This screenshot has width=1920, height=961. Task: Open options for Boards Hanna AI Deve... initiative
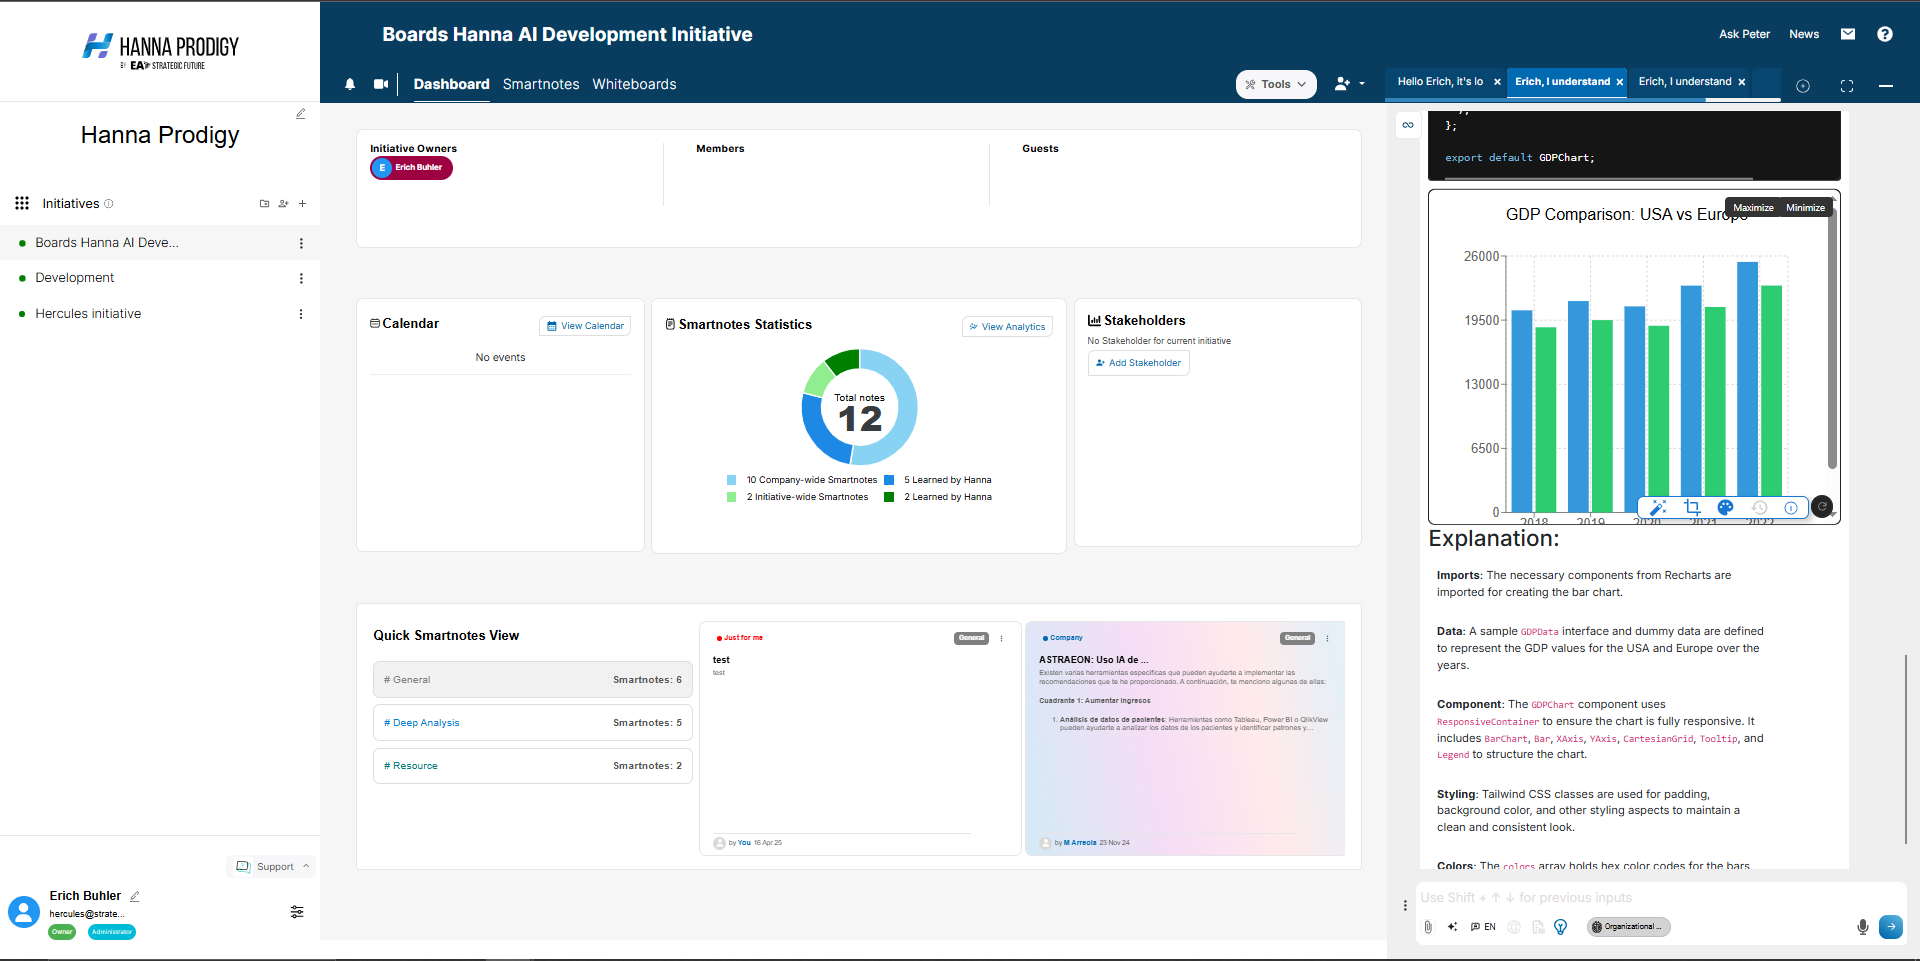pyautogui.click(x=301, y=243)
